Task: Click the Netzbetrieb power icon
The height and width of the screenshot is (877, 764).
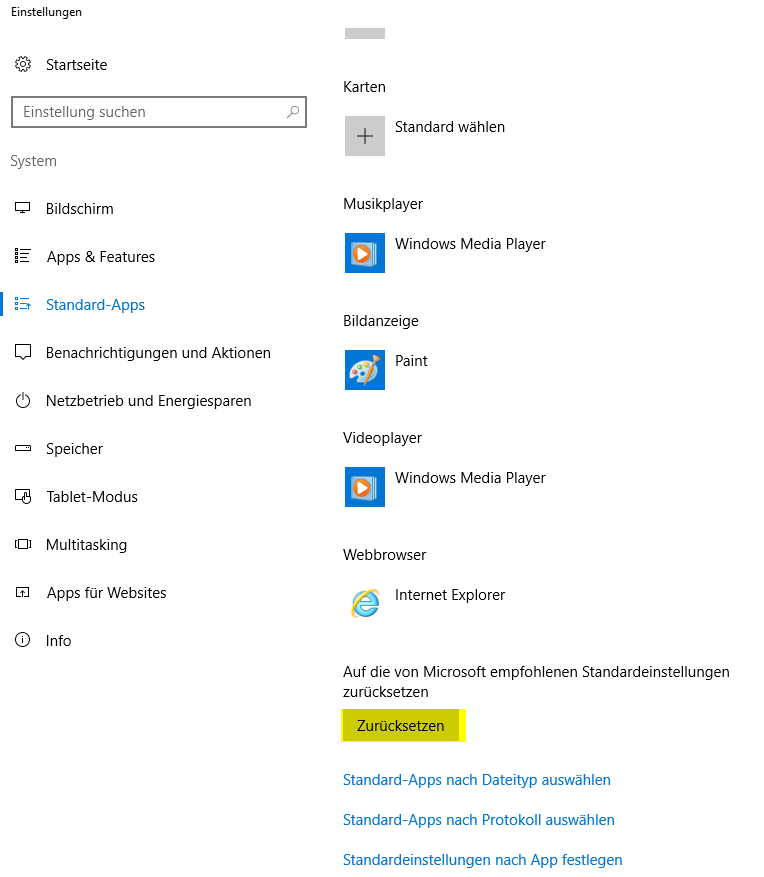Action: [x=22, y=400]
